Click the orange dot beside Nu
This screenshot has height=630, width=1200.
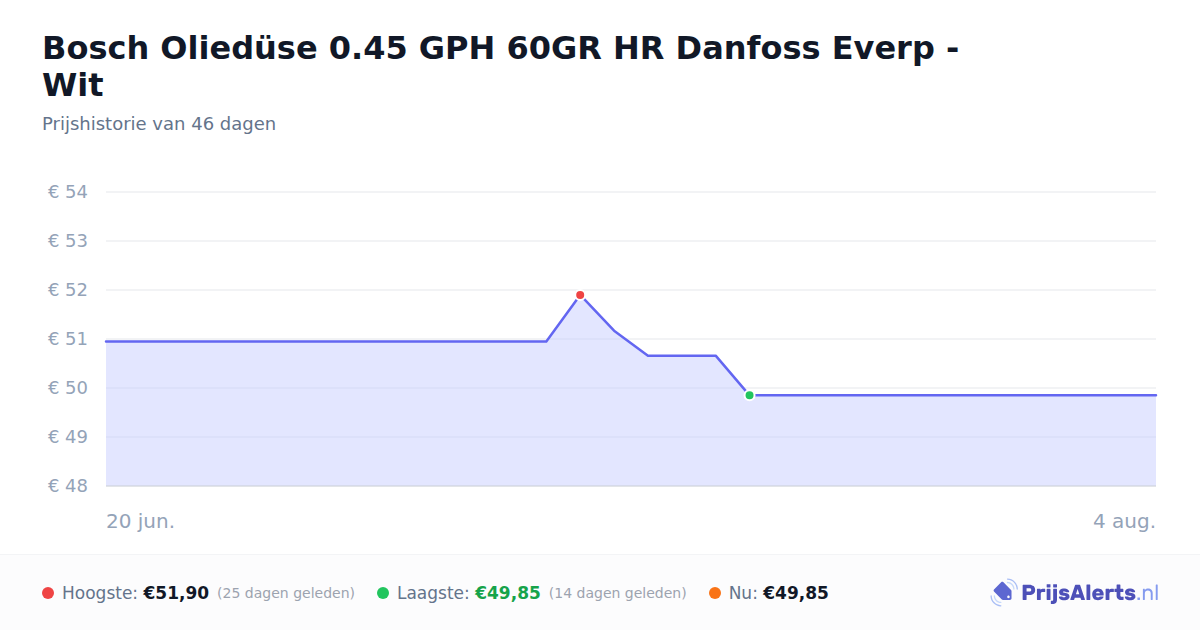715,593
